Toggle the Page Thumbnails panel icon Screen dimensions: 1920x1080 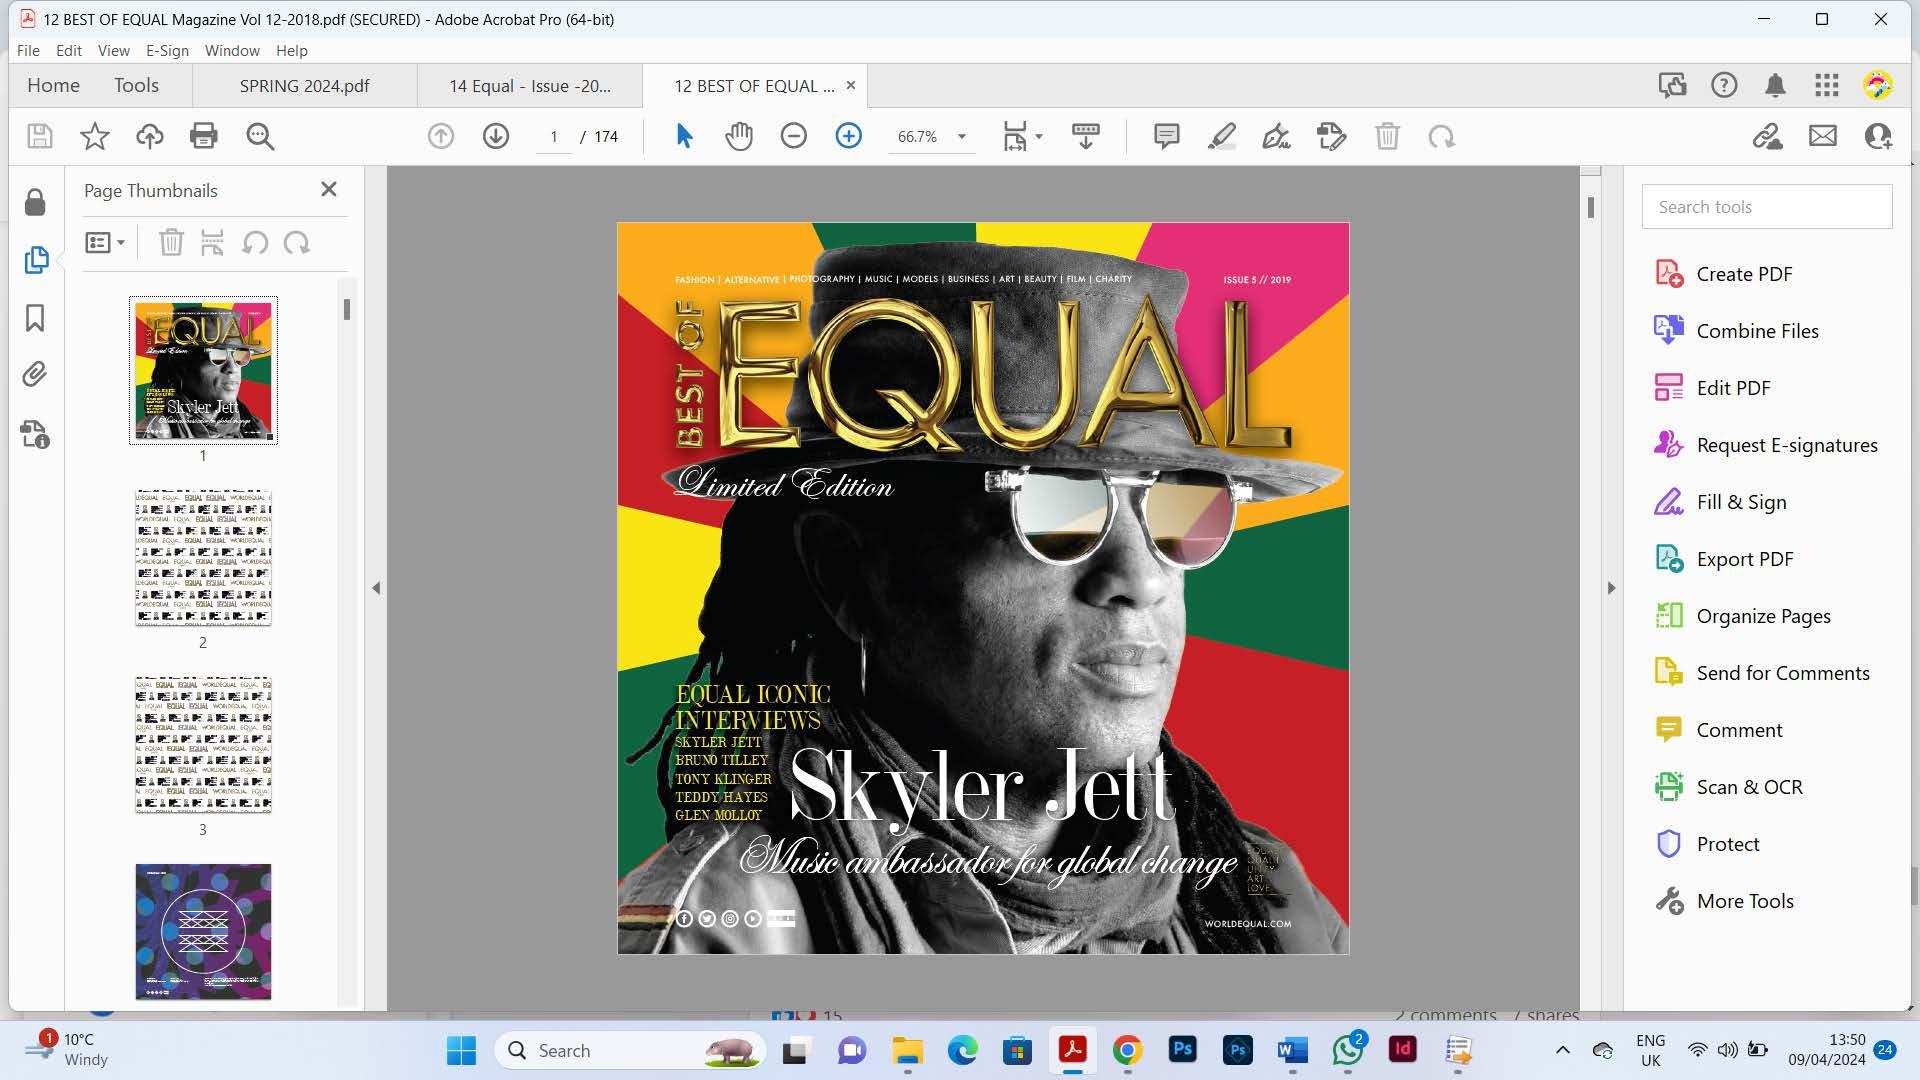(x=36, y=260)
